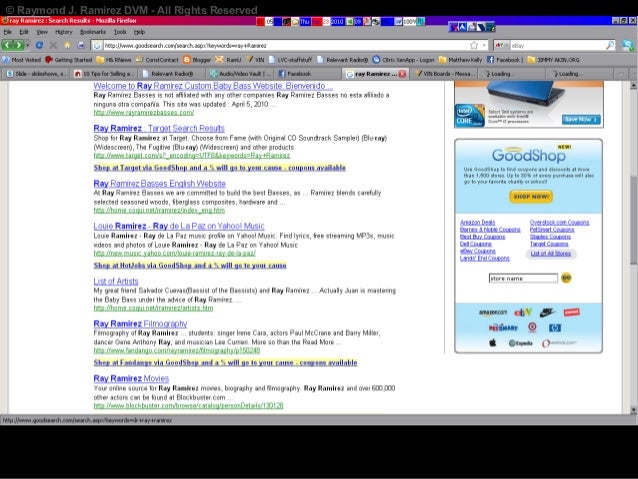This screenshot has width=638, height=479.
Task: Open the back/forward history dropdown arrow
Action: 28,45
